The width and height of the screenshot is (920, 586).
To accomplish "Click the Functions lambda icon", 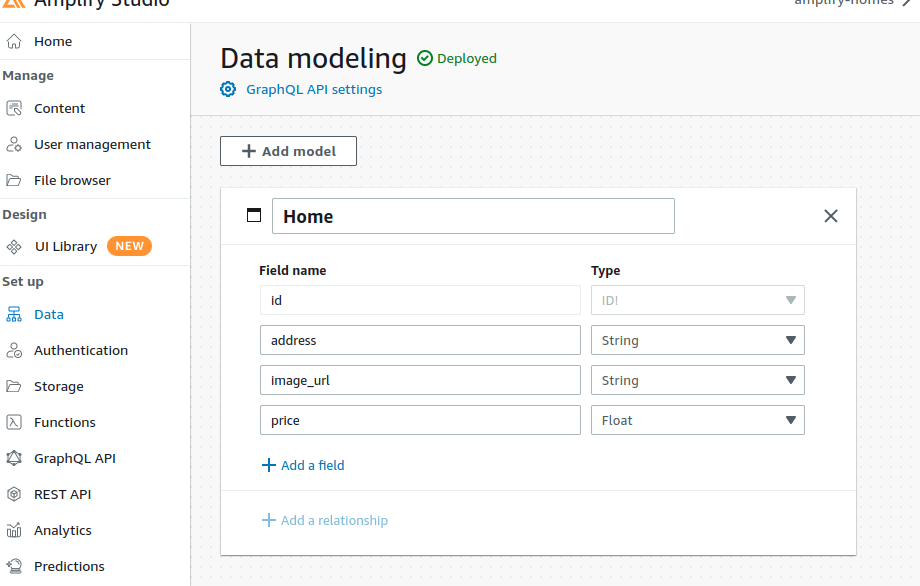I will (x=14, y=422).
